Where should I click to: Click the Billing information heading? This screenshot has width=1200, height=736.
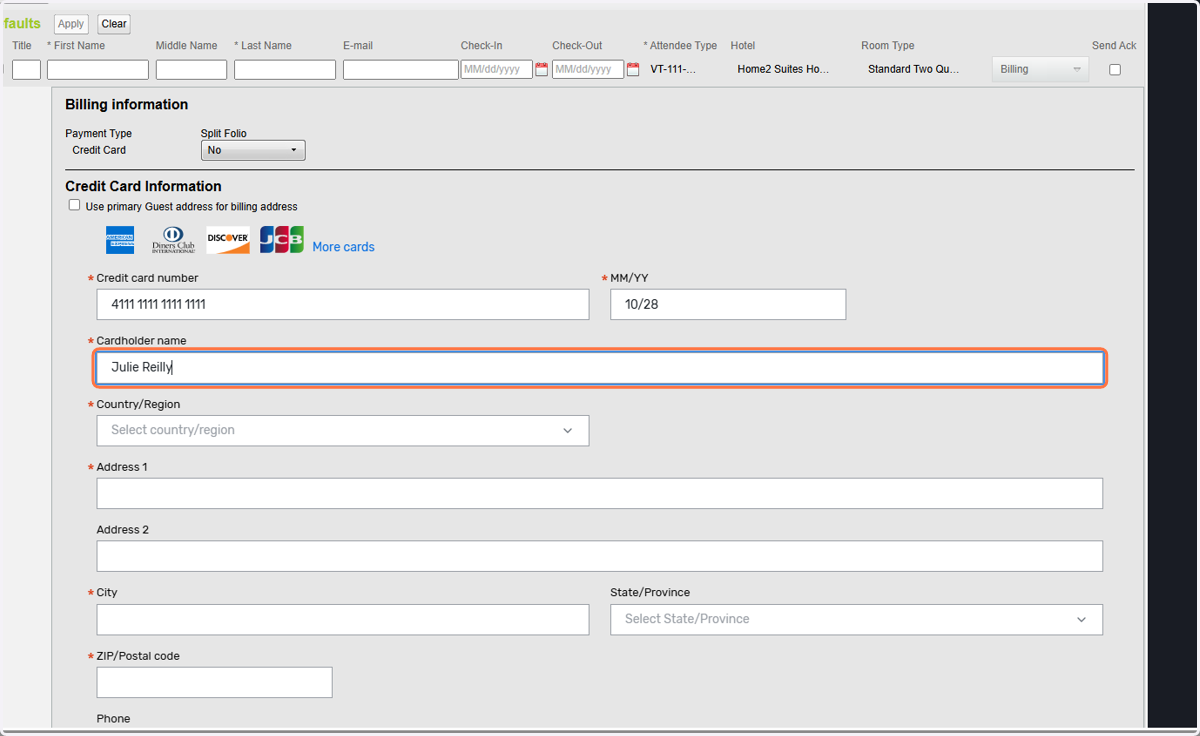(x=127, y=104)
